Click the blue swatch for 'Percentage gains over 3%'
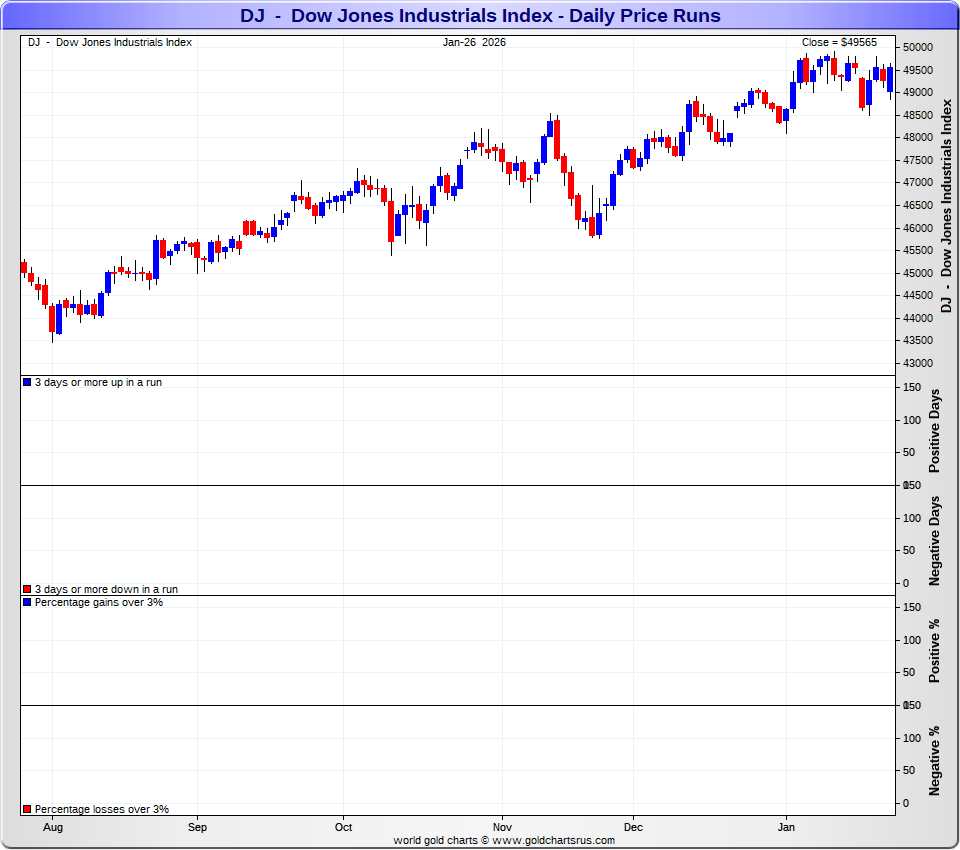Screen dimensions: 960x850 coord(27,602)
